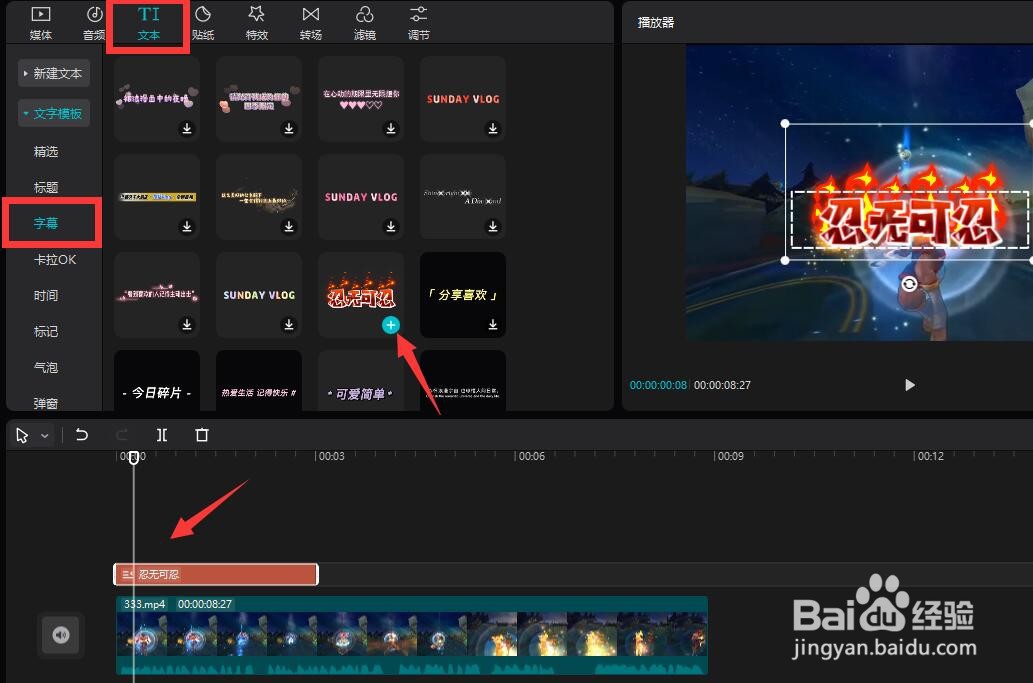This screenshot has width=1033, height=683.
Task: Click the top-left resize handle of text box
Action: [785, 124]
